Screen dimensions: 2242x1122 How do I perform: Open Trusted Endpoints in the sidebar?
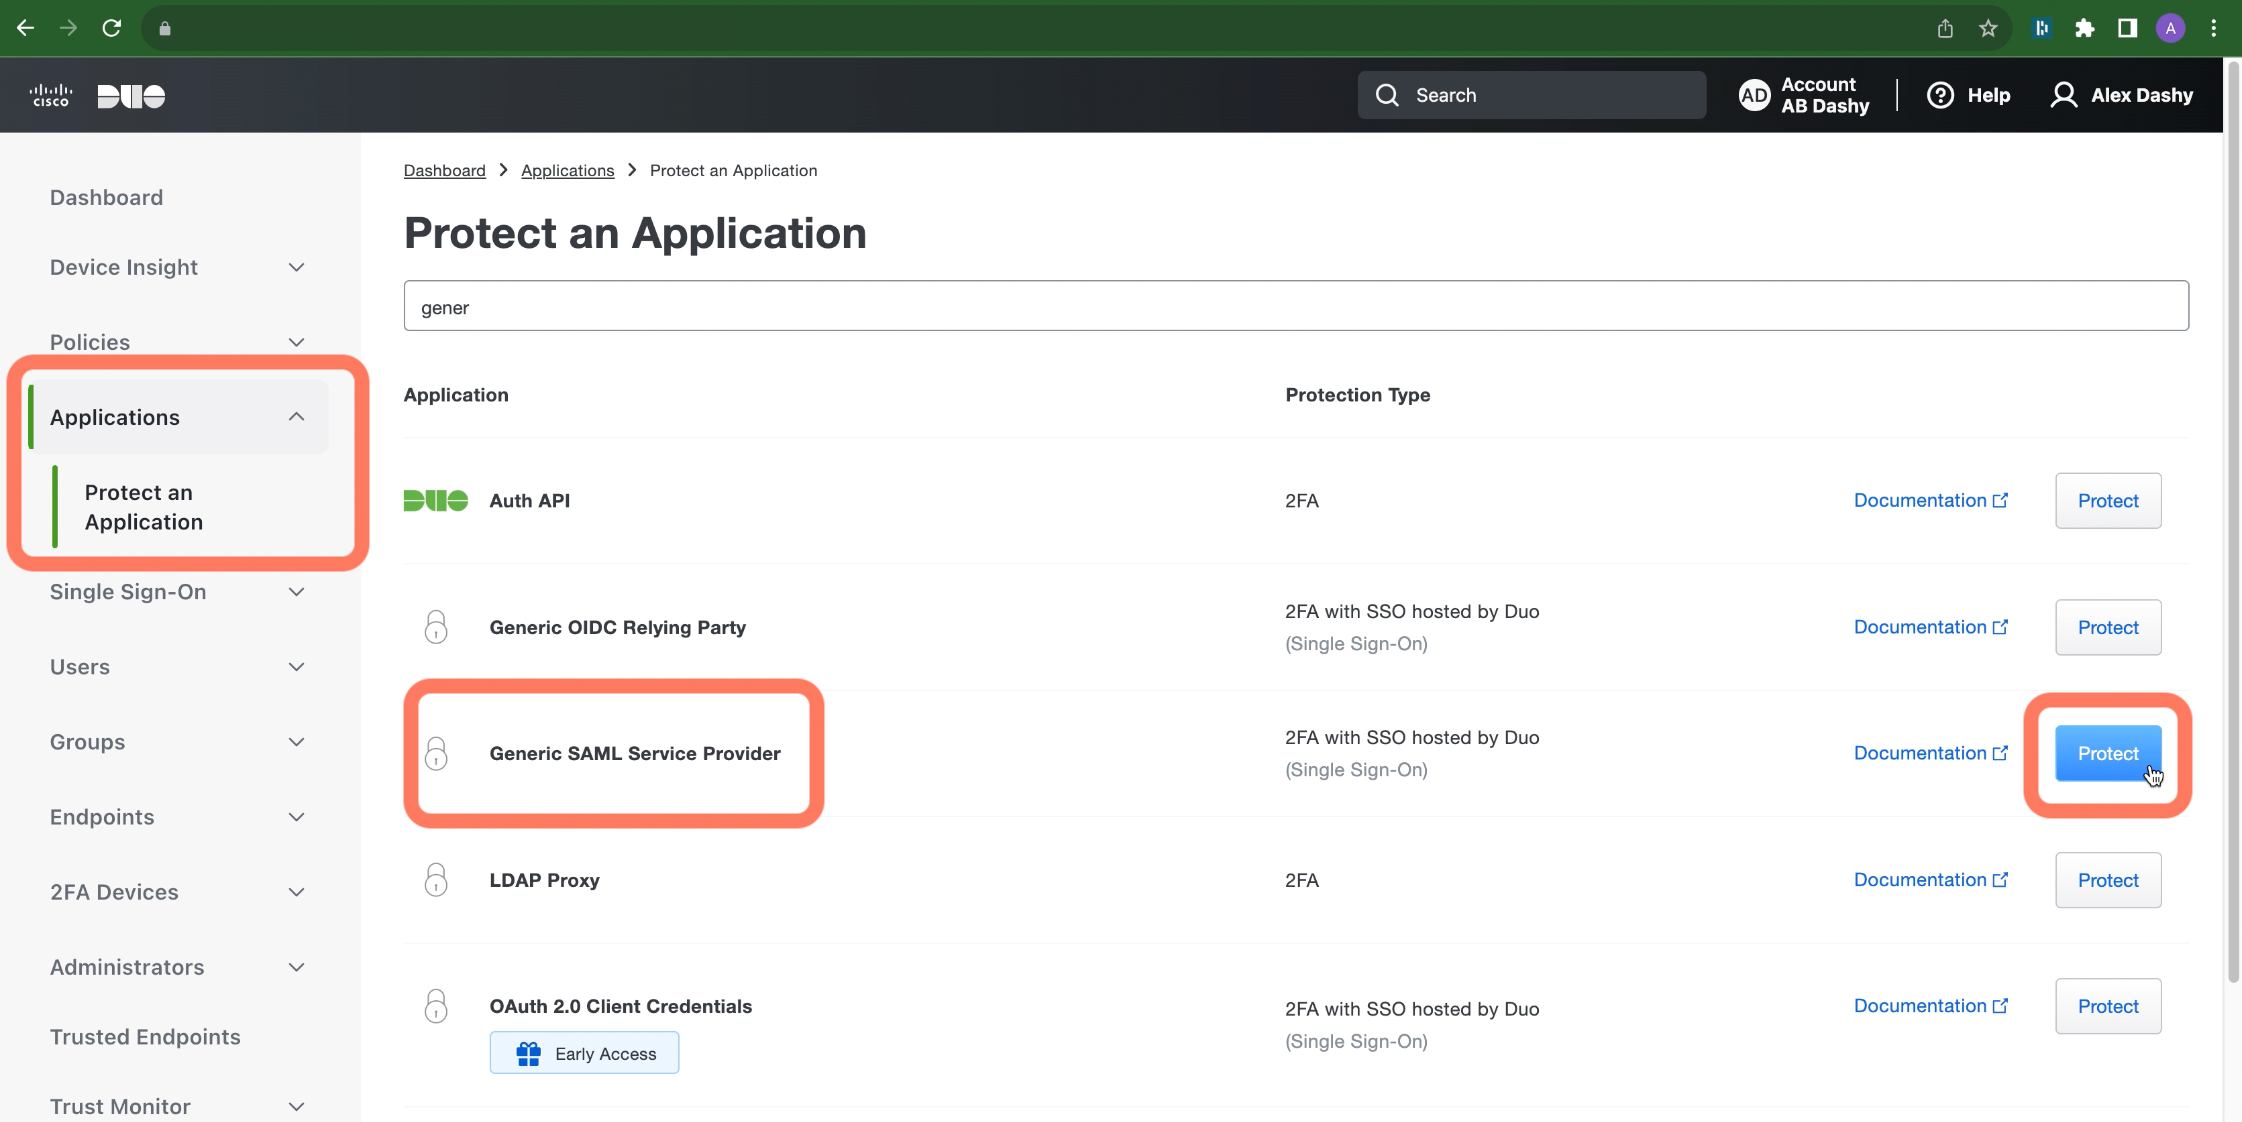click(x=145, y=1037)
